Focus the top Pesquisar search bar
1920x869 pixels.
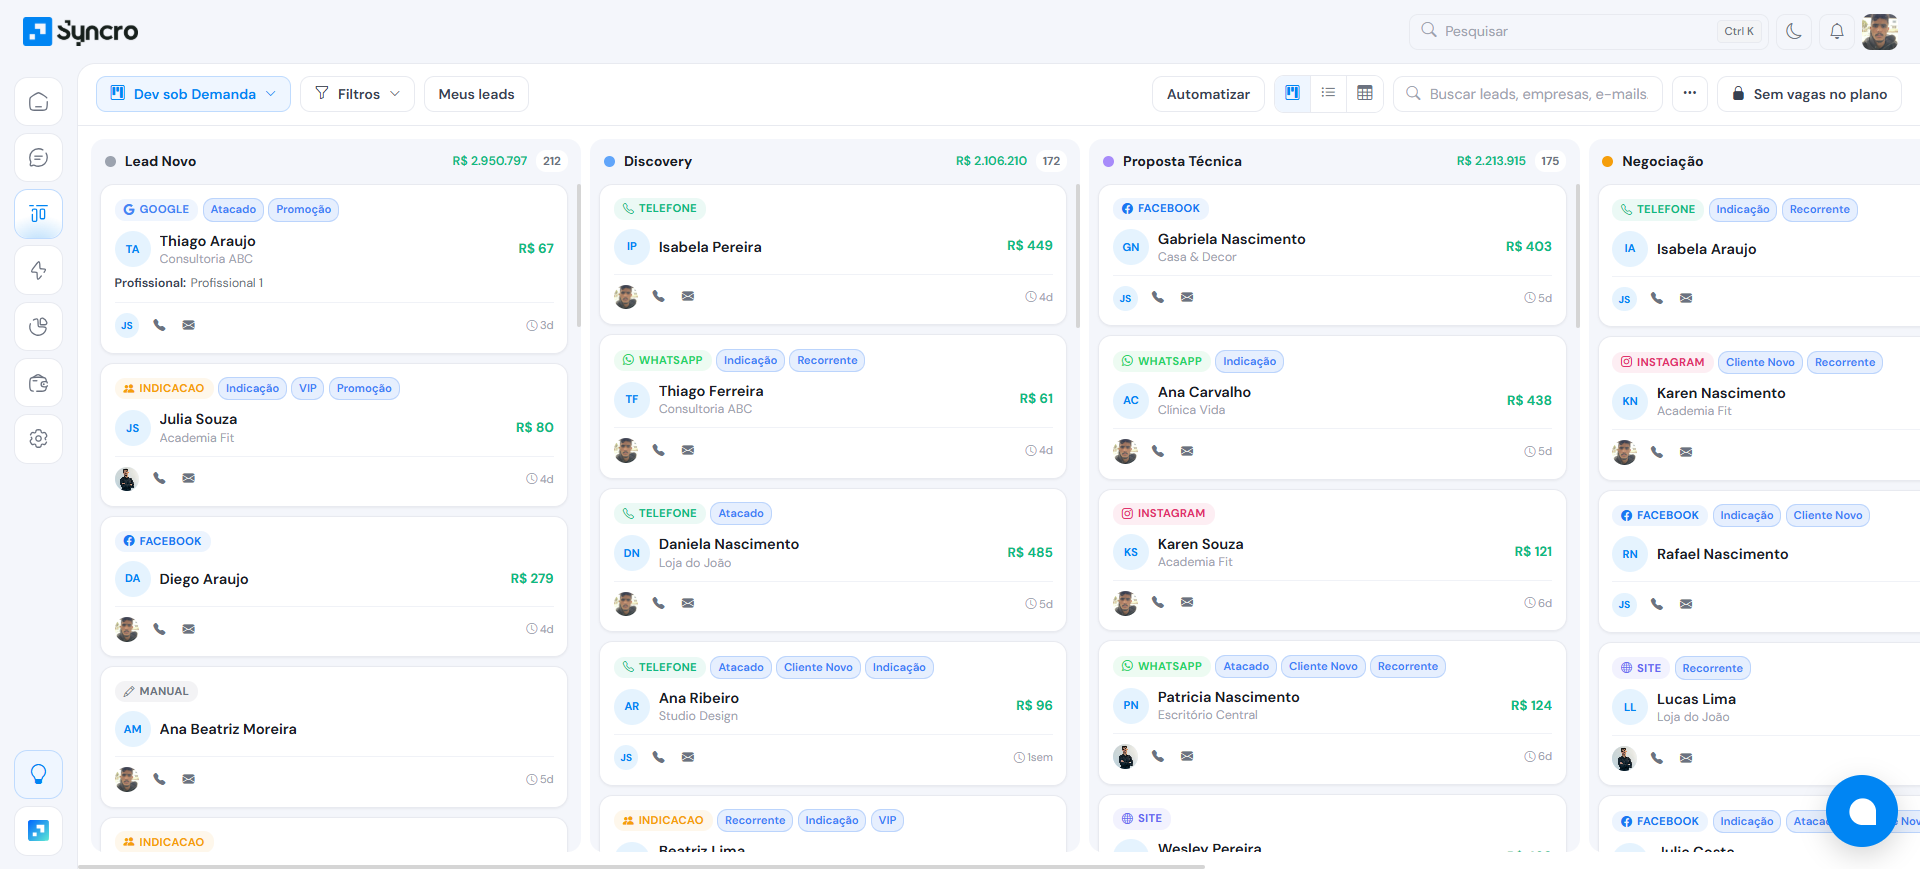(x=1588, y=31)
